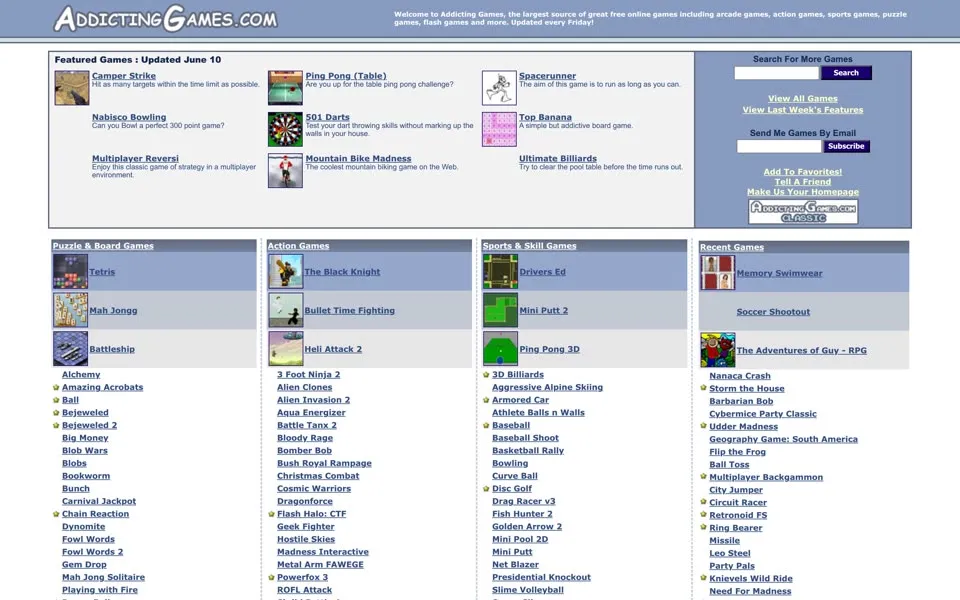Open the Cybermice Party Classic link

tap(763, 414)
